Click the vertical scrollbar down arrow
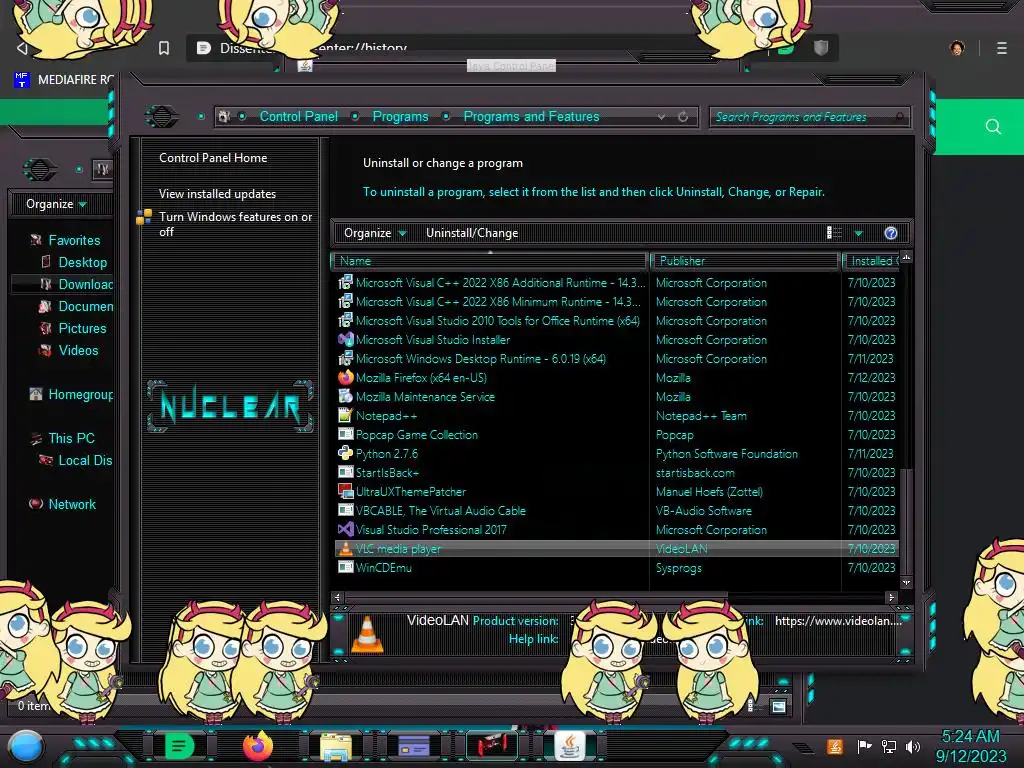The height and width of the screenshot is (768, 1024). click(x=906, y=583)
